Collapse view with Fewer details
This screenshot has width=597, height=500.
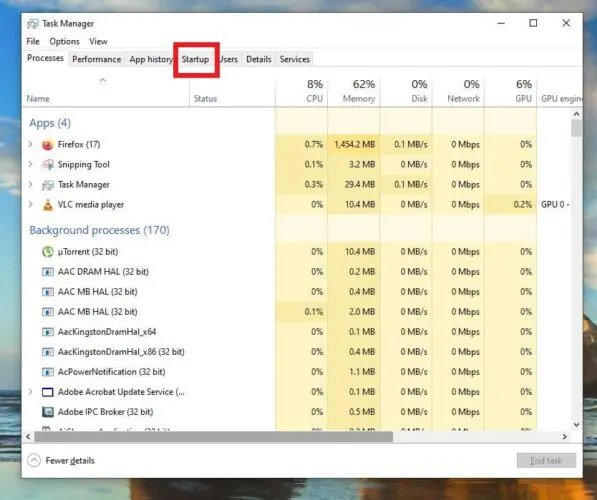tap(61, 460)
